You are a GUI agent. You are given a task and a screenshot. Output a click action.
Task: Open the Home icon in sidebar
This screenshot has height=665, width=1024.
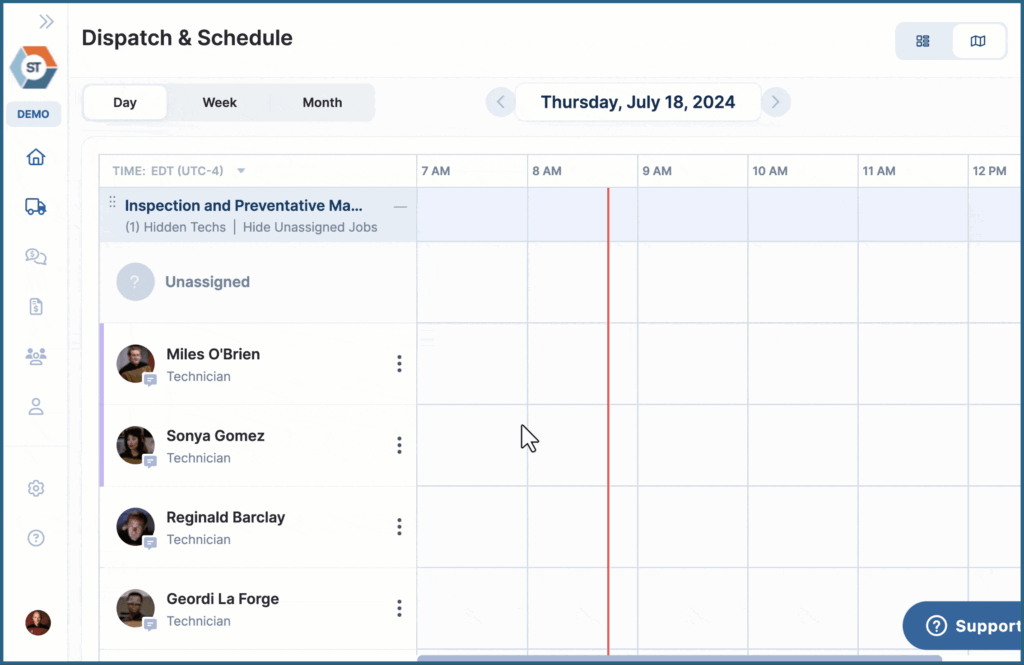coord(36,157)
